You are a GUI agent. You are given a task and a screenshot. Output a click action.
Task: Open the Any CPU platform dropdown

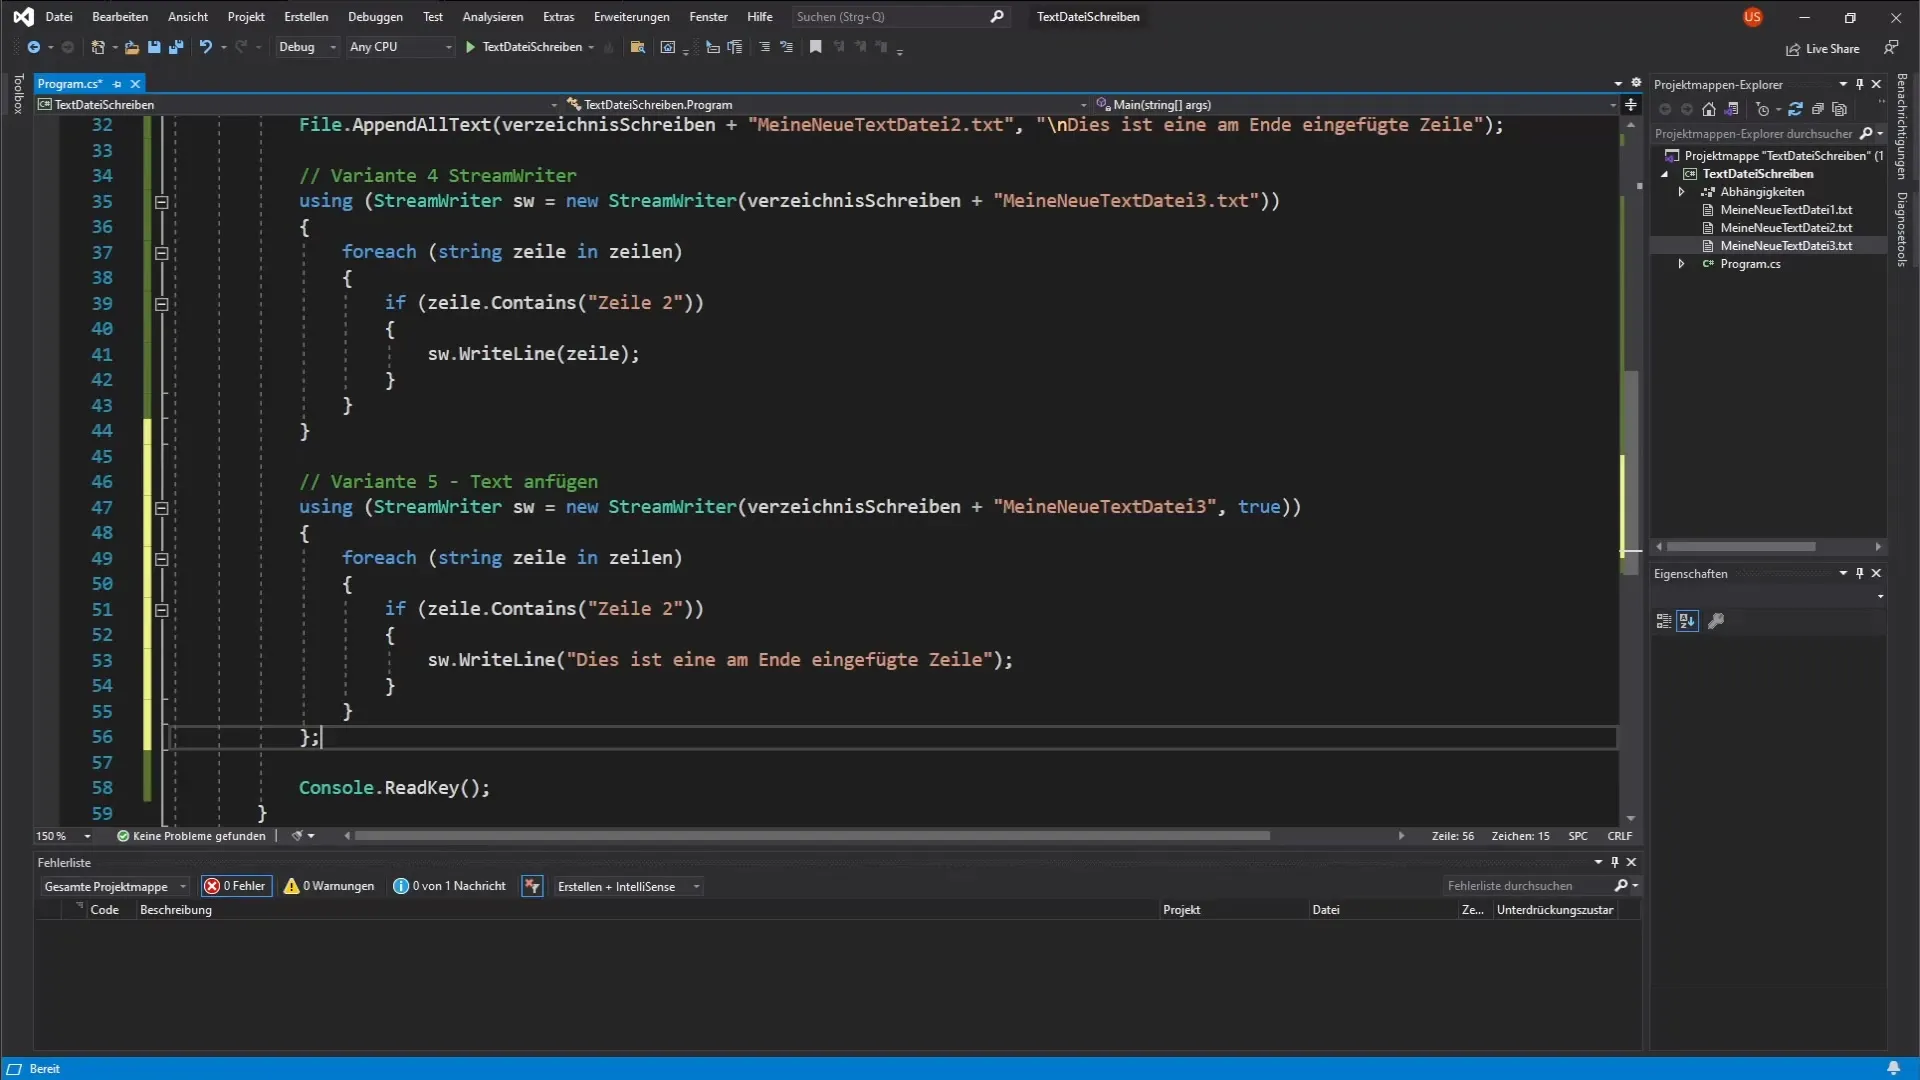(400, 47)
